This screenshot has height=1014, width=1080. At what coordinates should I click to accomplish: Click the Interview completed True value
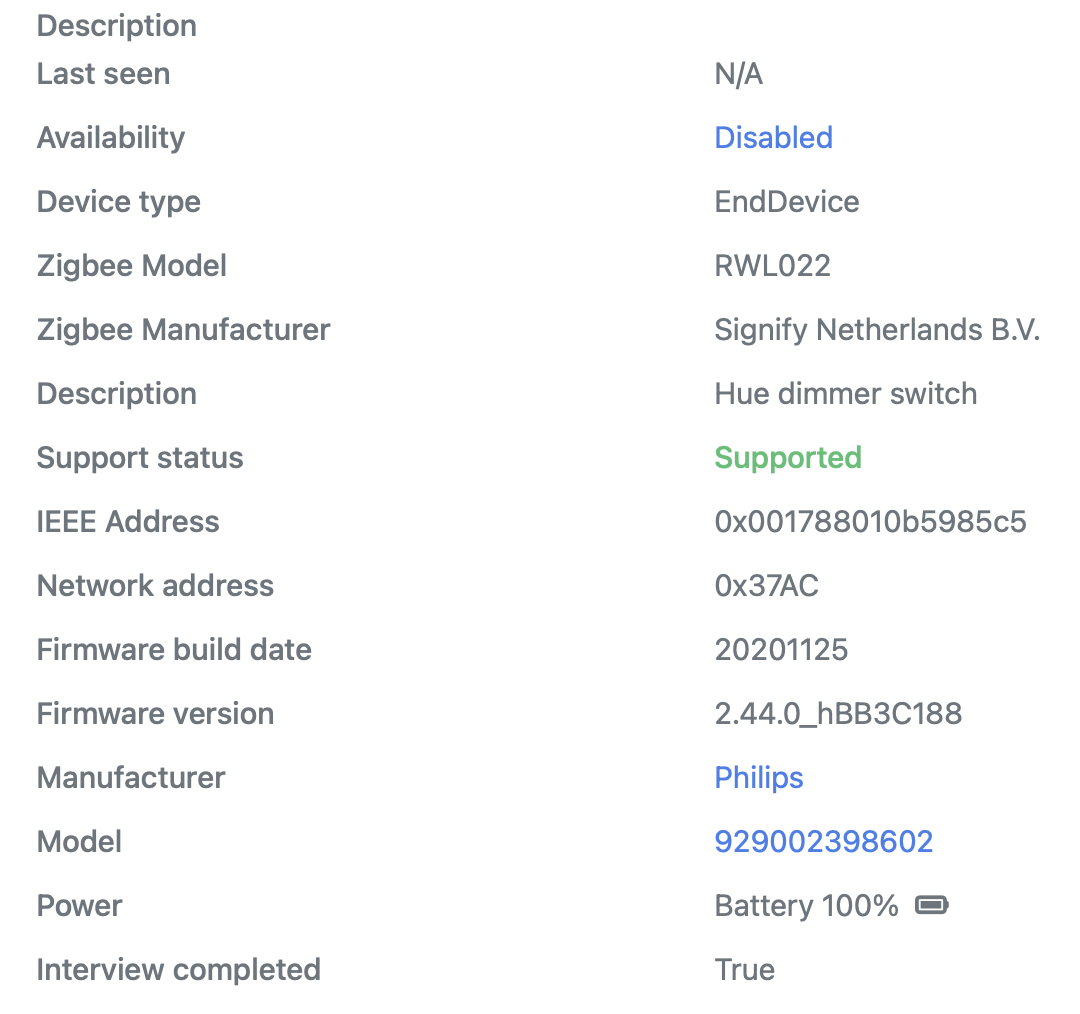pos(743,969)
